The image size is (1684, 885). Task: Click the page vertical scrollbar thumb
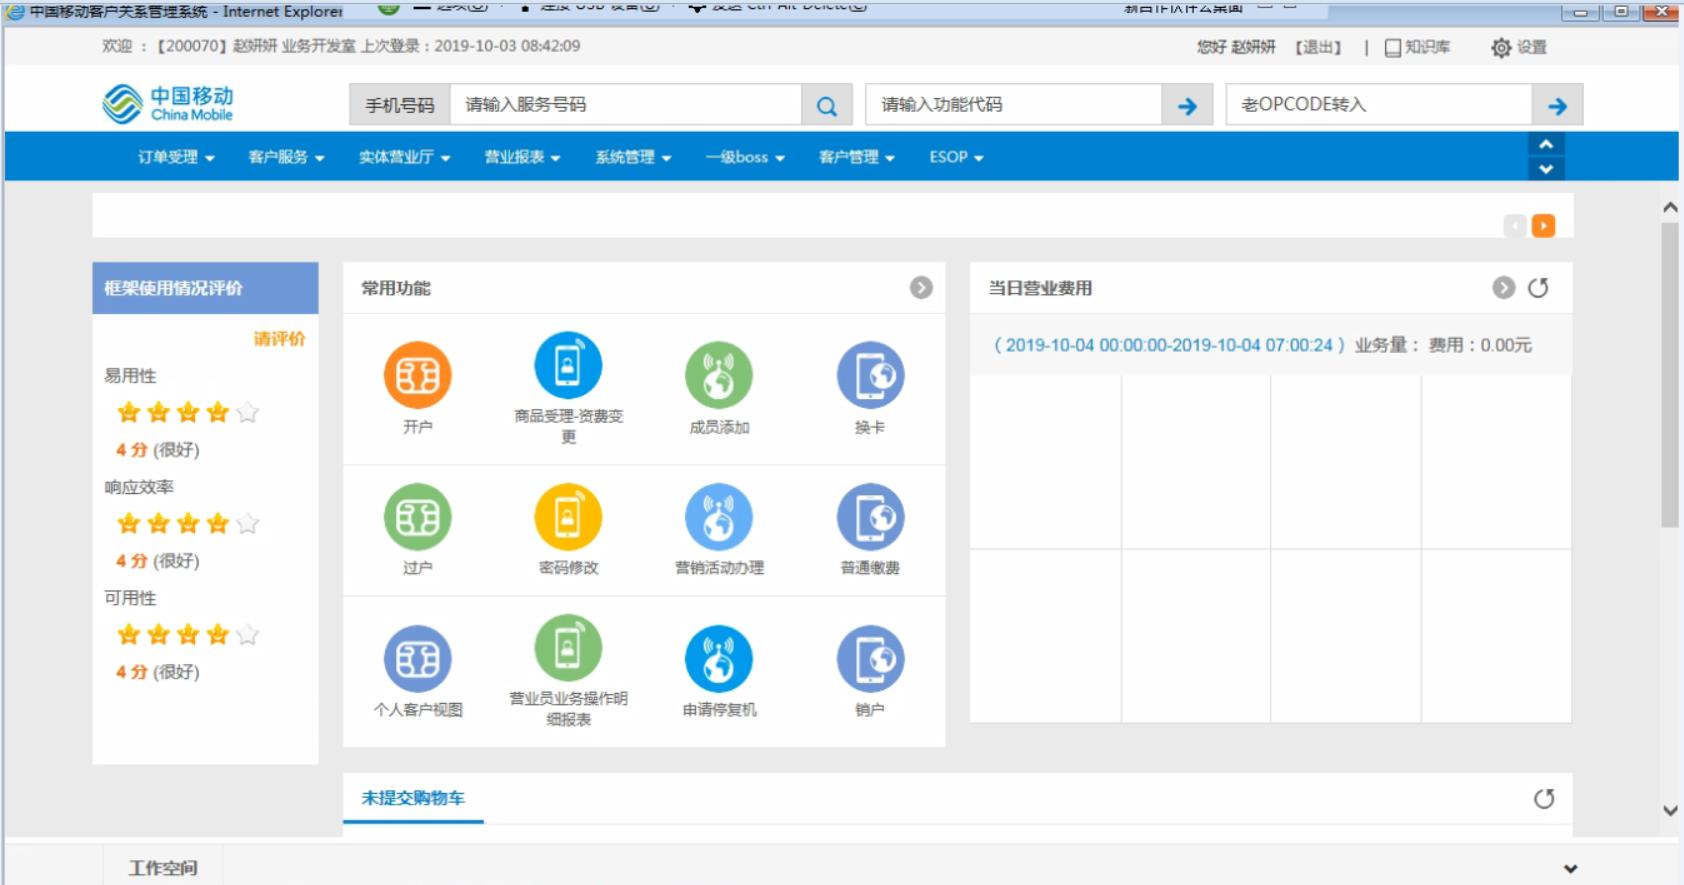(x=1669, y=375)
